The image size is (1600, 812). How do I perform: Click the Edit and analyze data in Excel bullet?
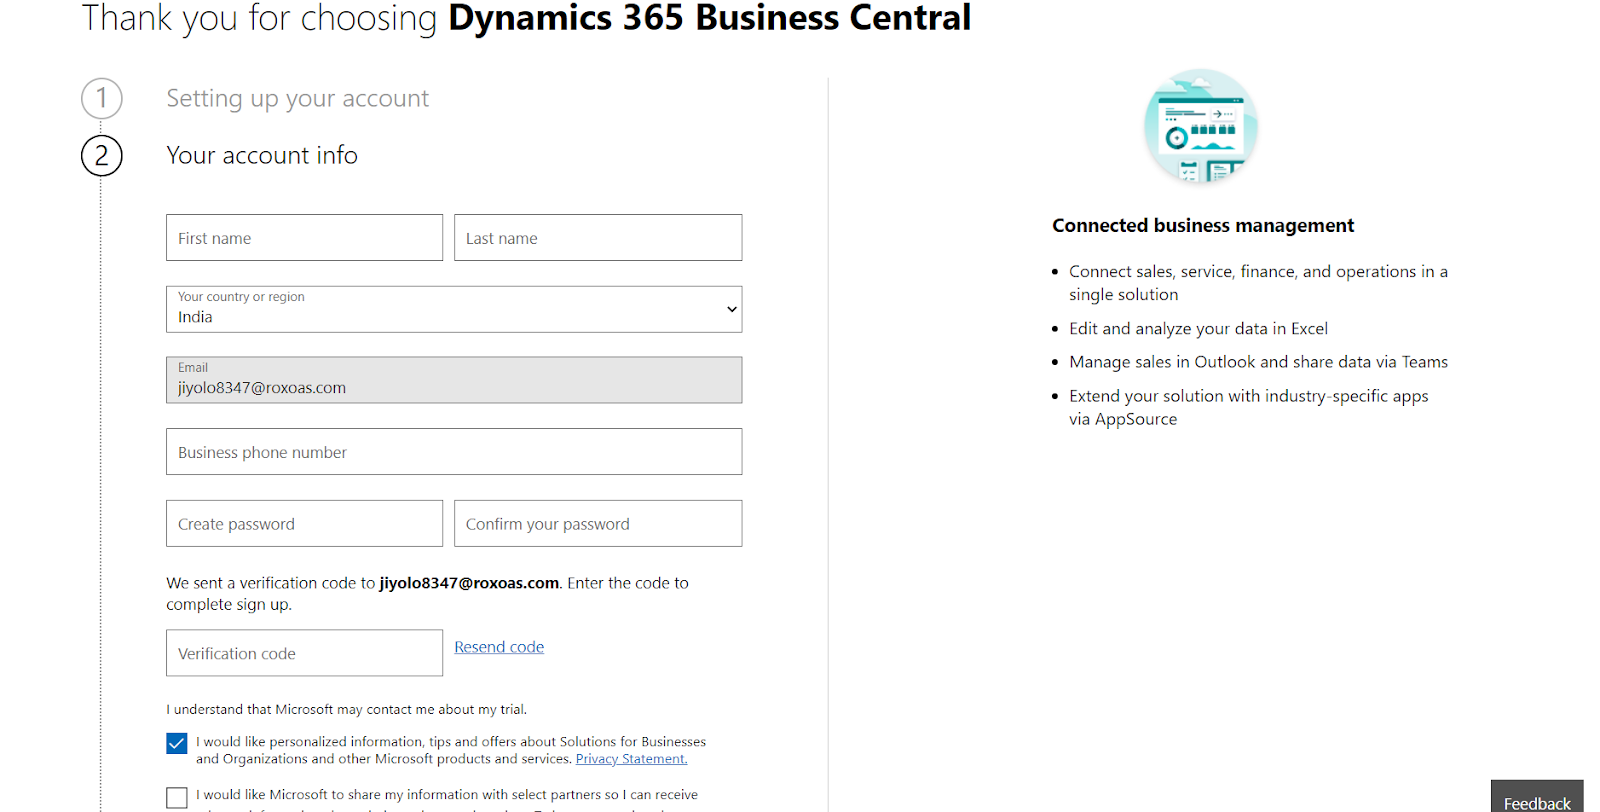pos(1198,328)
